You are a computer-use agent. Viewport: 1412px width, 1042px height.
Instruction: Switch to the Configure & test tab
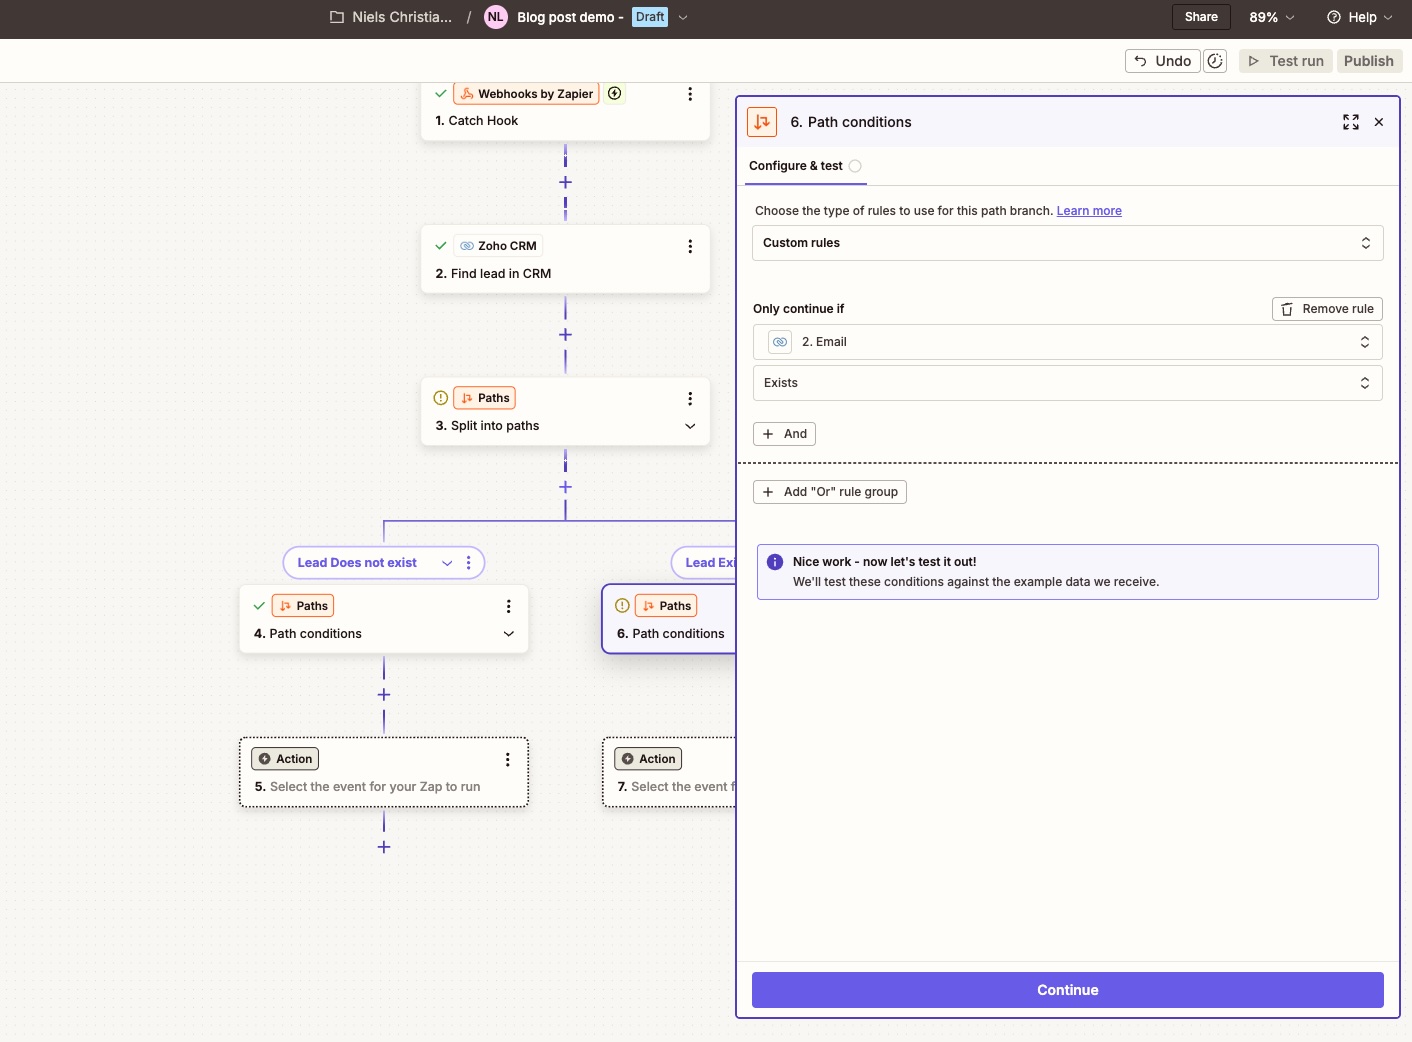tap(796, 166)
